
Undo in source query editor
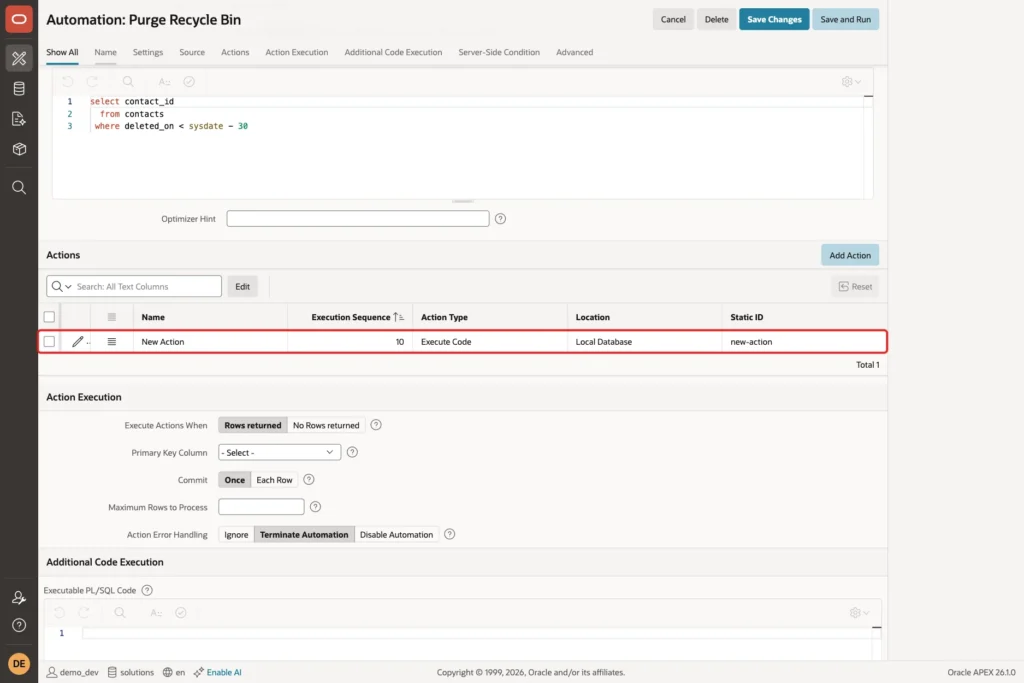point(67,82)
